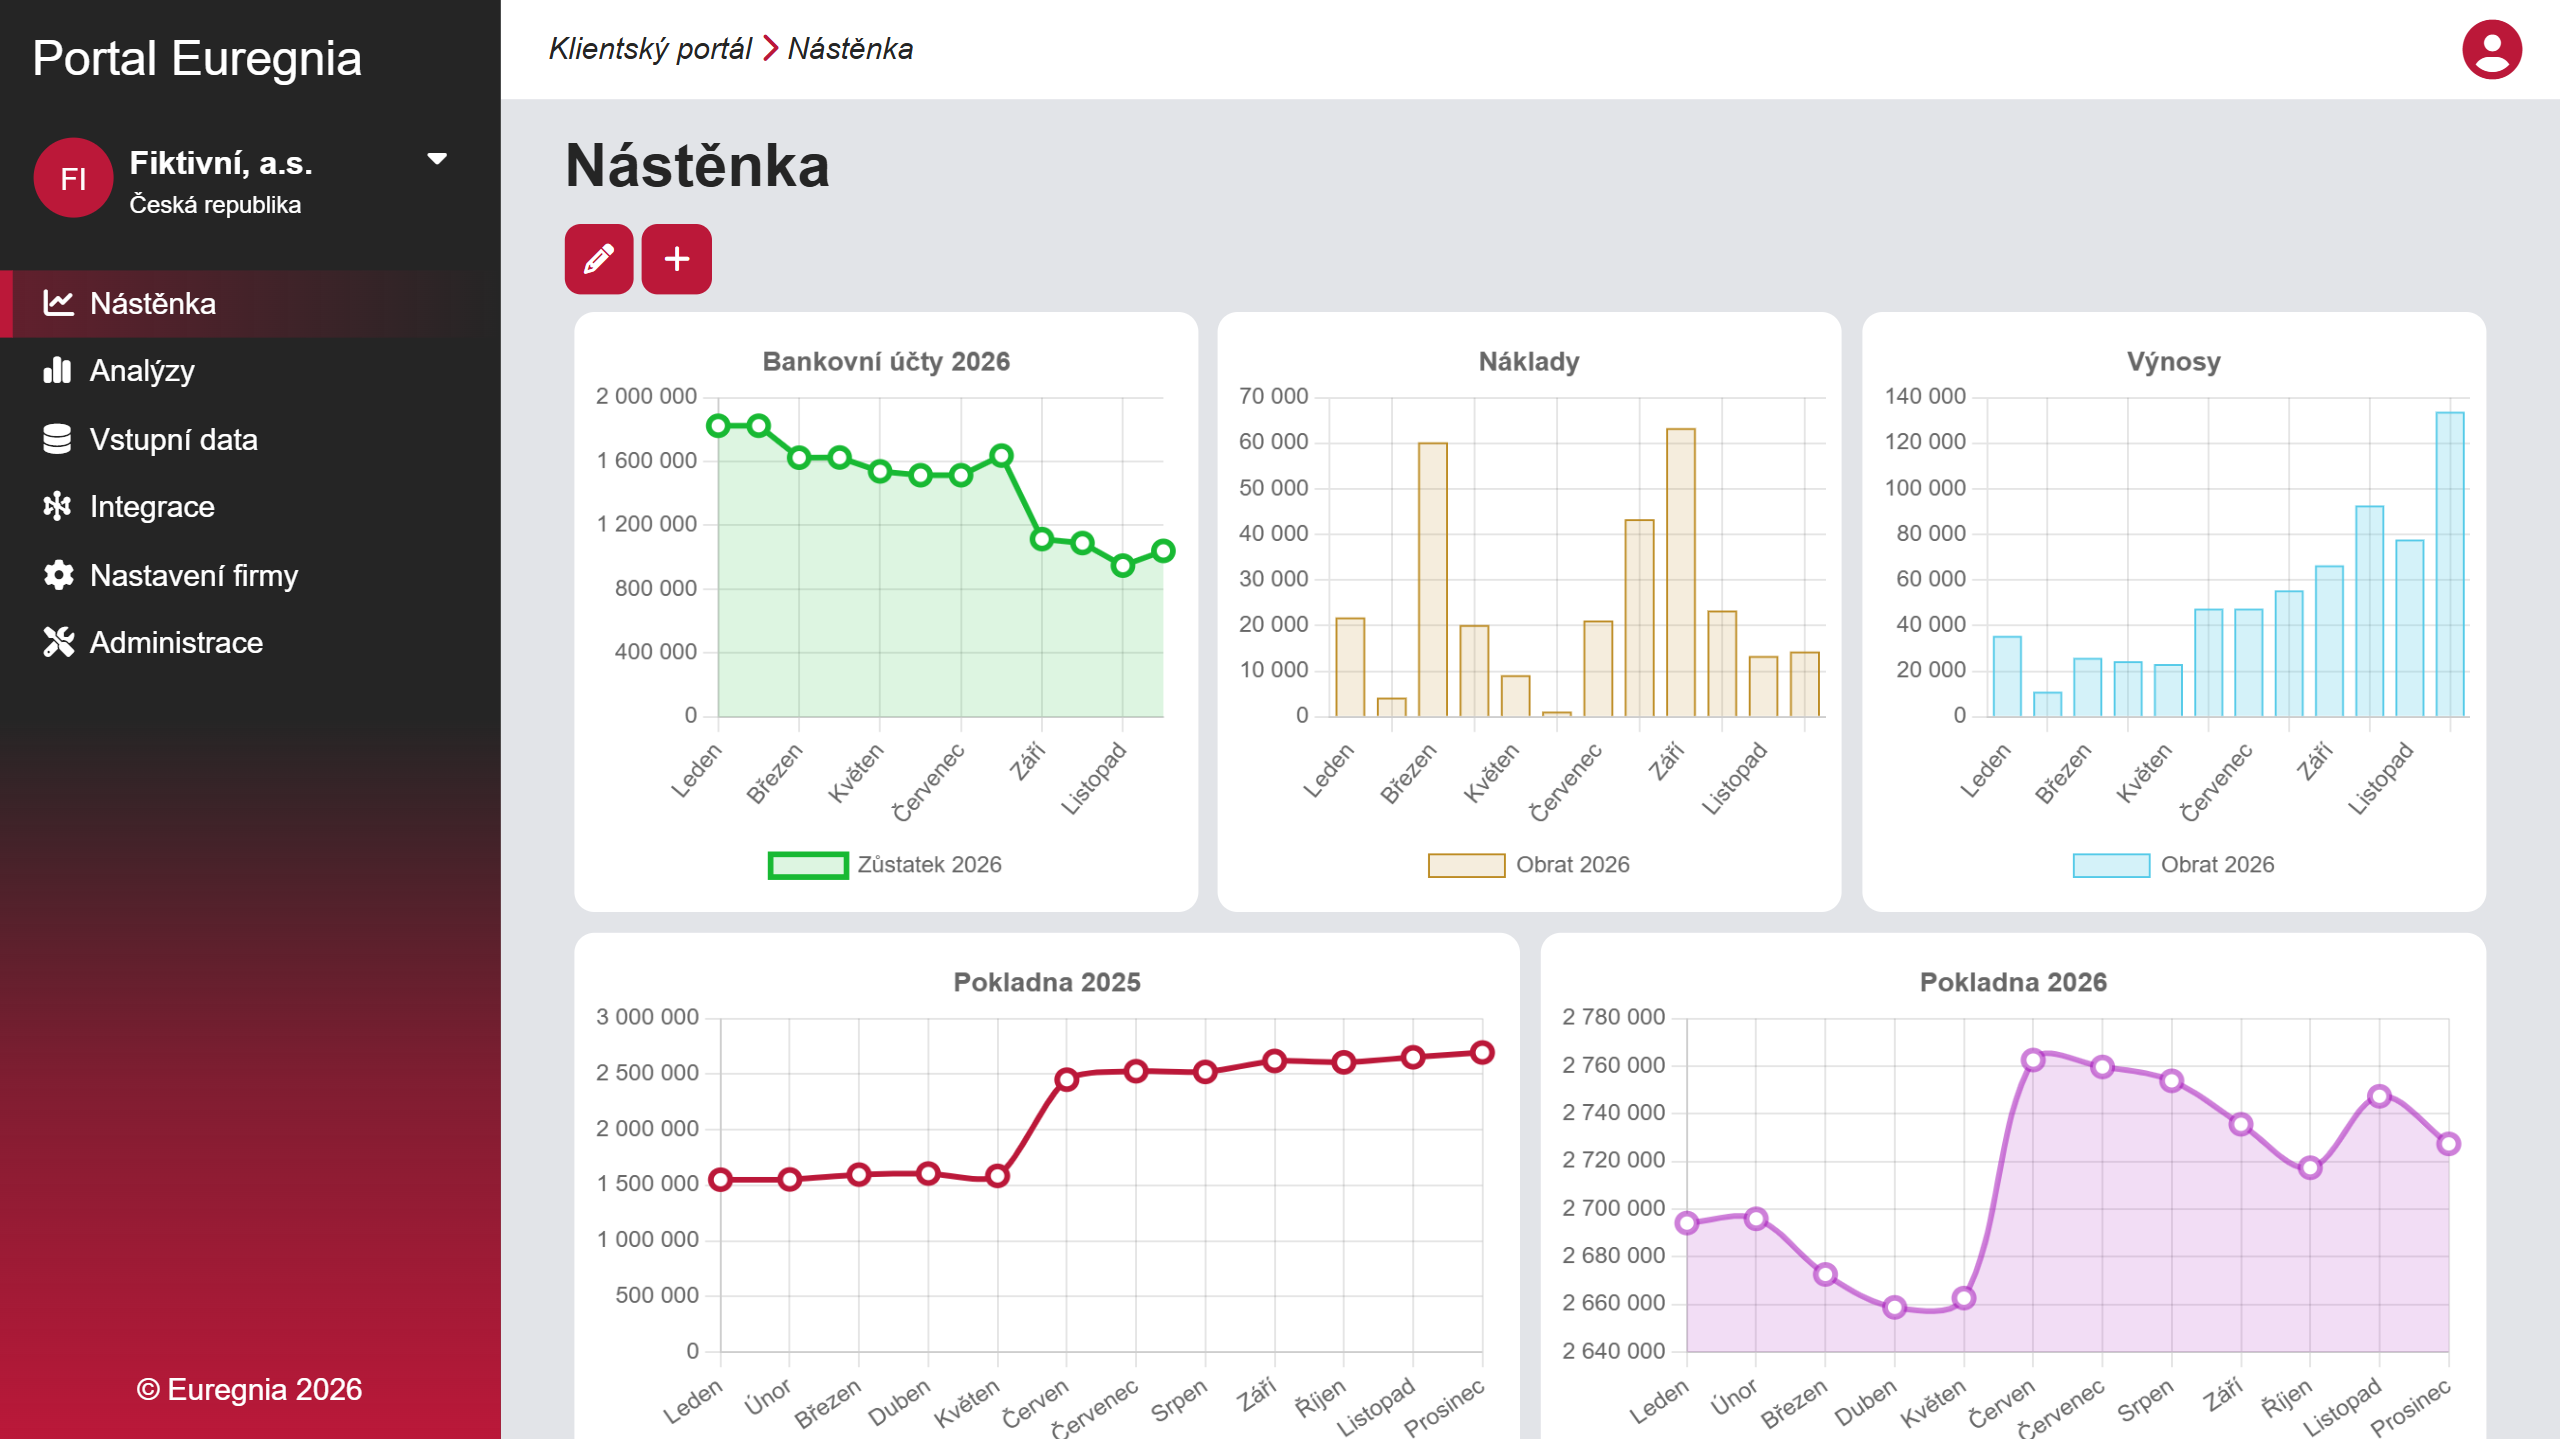Click the Nastavení firmy gear icon
Viewport: 2560px width, 1439px height.
click(58, 575)
